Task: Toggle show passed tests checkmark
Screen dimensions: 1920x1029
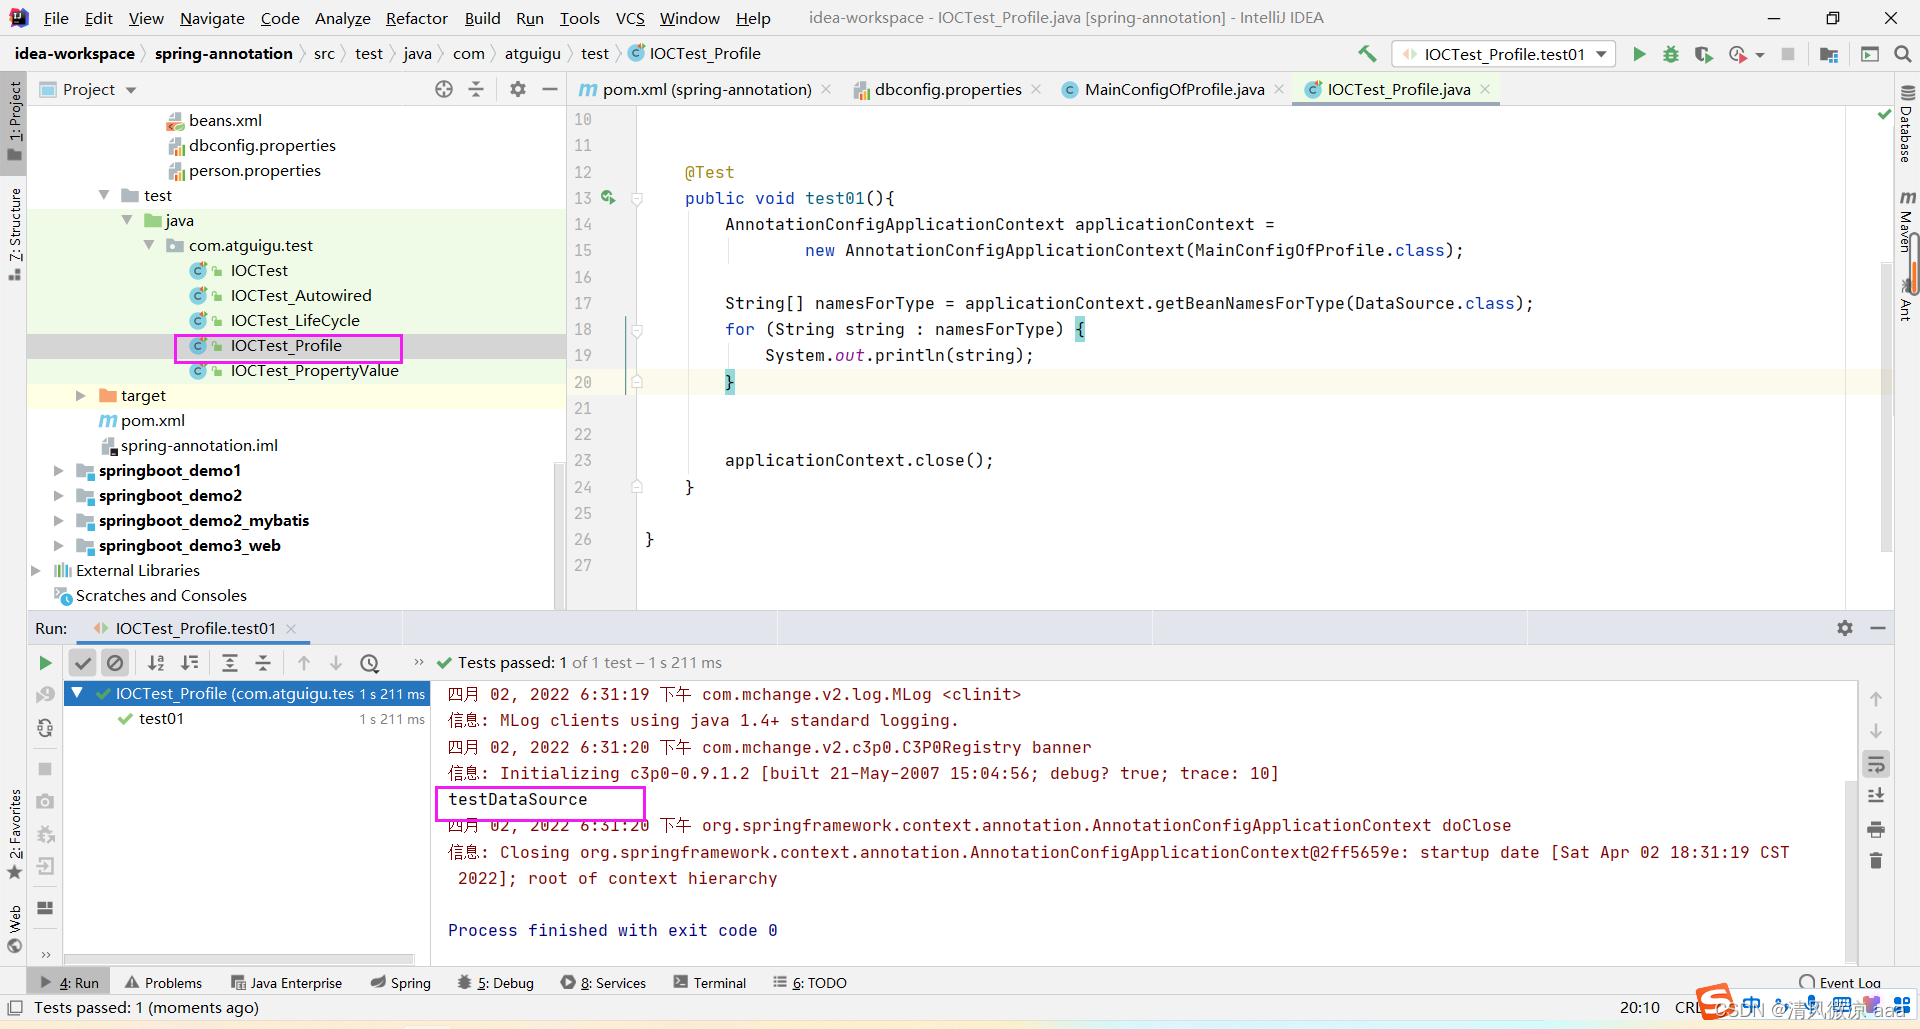Action: (x=83, y=662)
